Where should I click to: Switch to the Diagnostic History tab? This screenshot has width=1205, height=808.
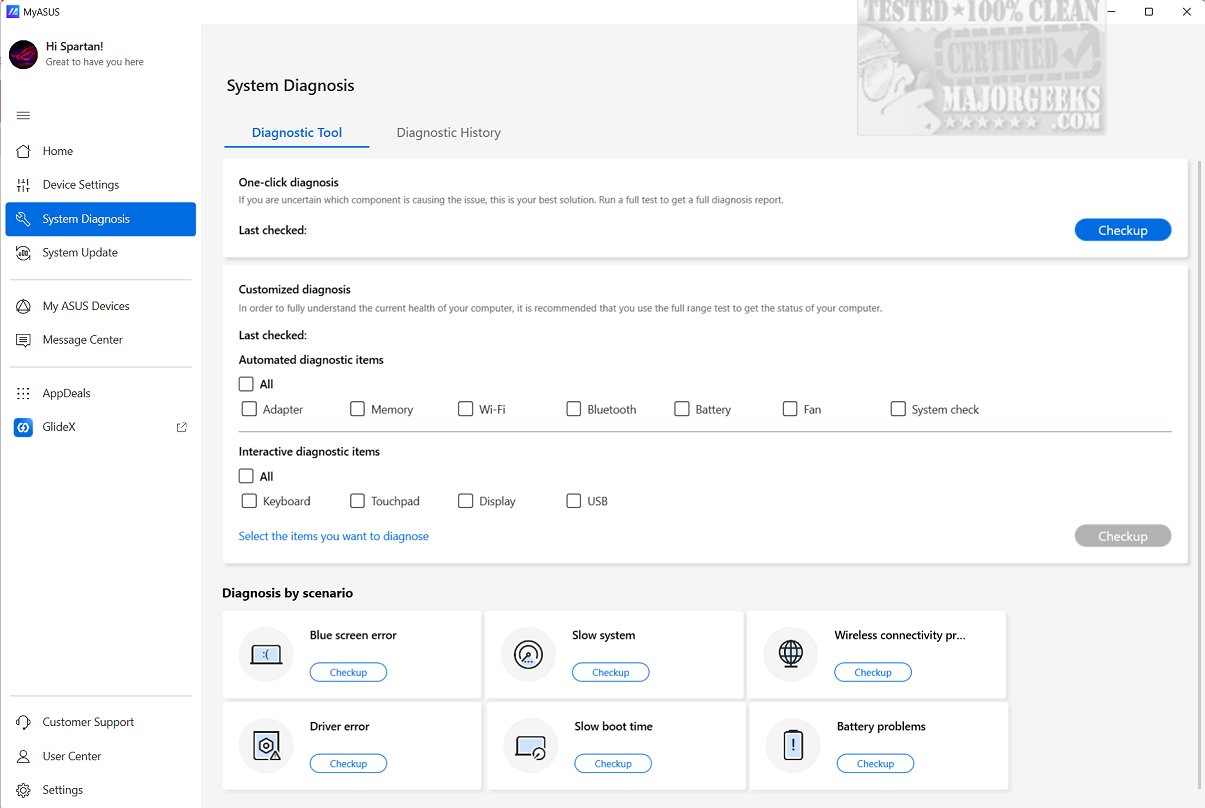[448, 133]
